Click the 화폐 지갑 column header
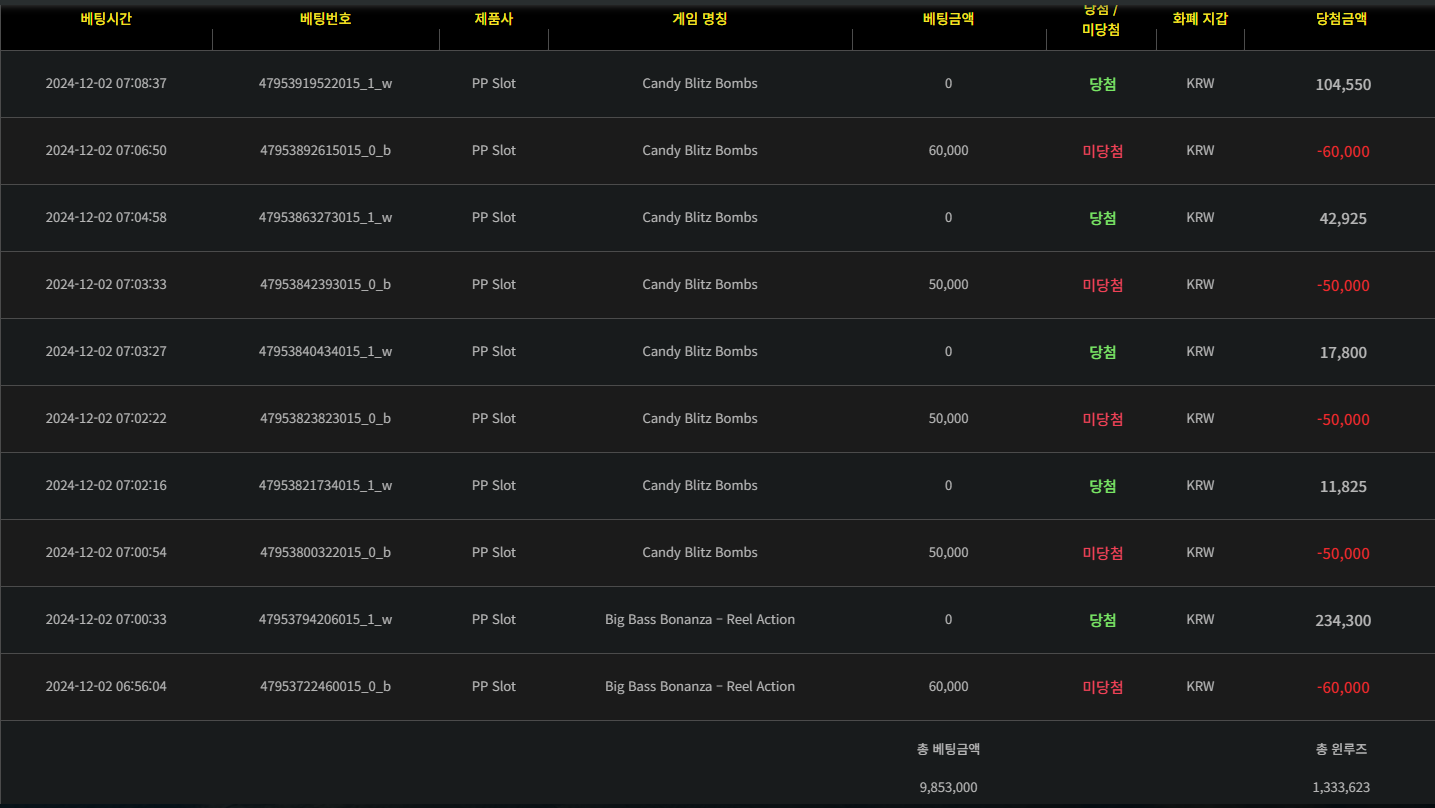This screenshot has height=808, width=1435. pos(1200,19)
